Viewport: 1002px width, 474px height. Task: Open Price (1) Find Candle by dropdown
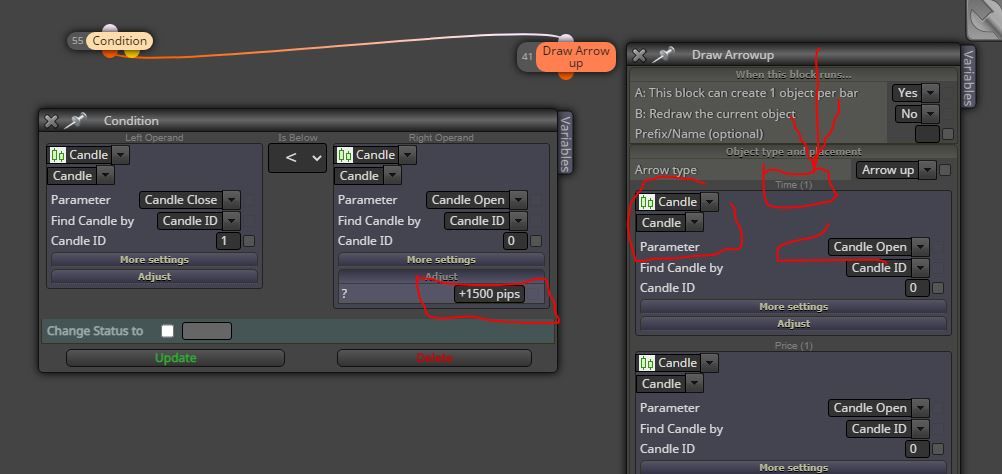click(x=887, y=429)
